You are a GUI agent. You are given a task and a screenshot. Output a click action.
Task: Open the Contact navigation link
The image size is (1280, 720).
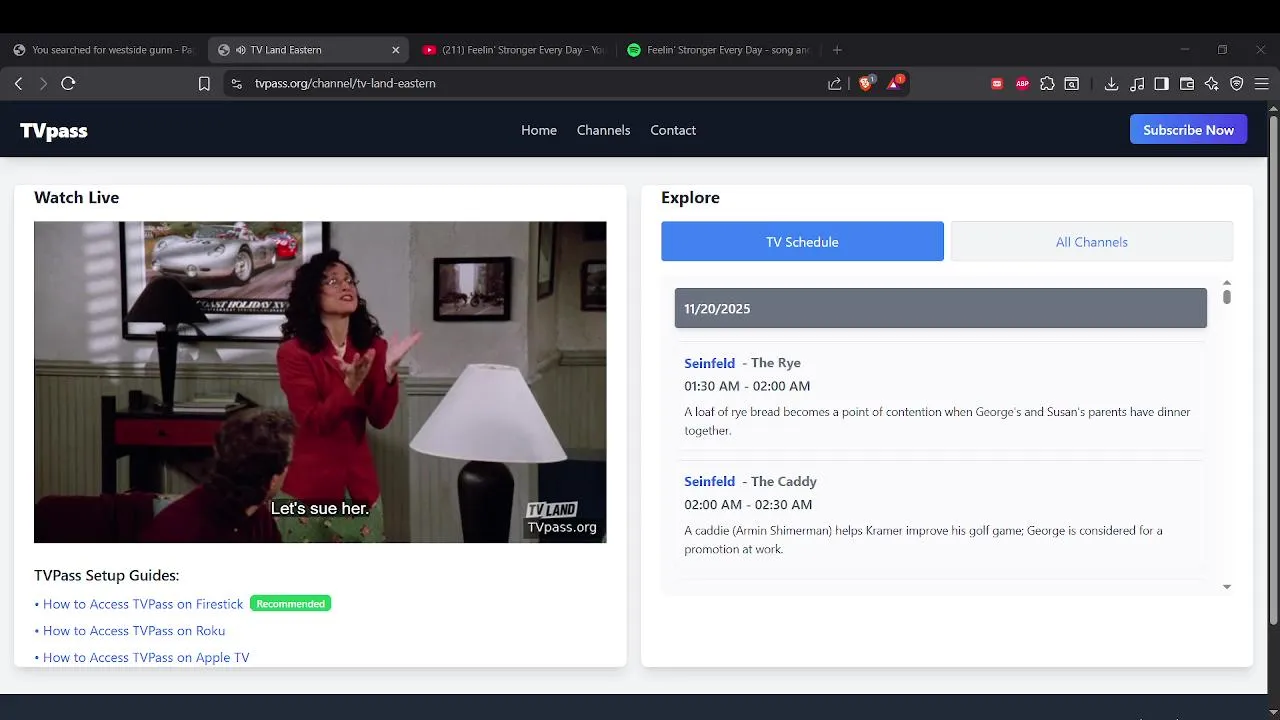673,130
